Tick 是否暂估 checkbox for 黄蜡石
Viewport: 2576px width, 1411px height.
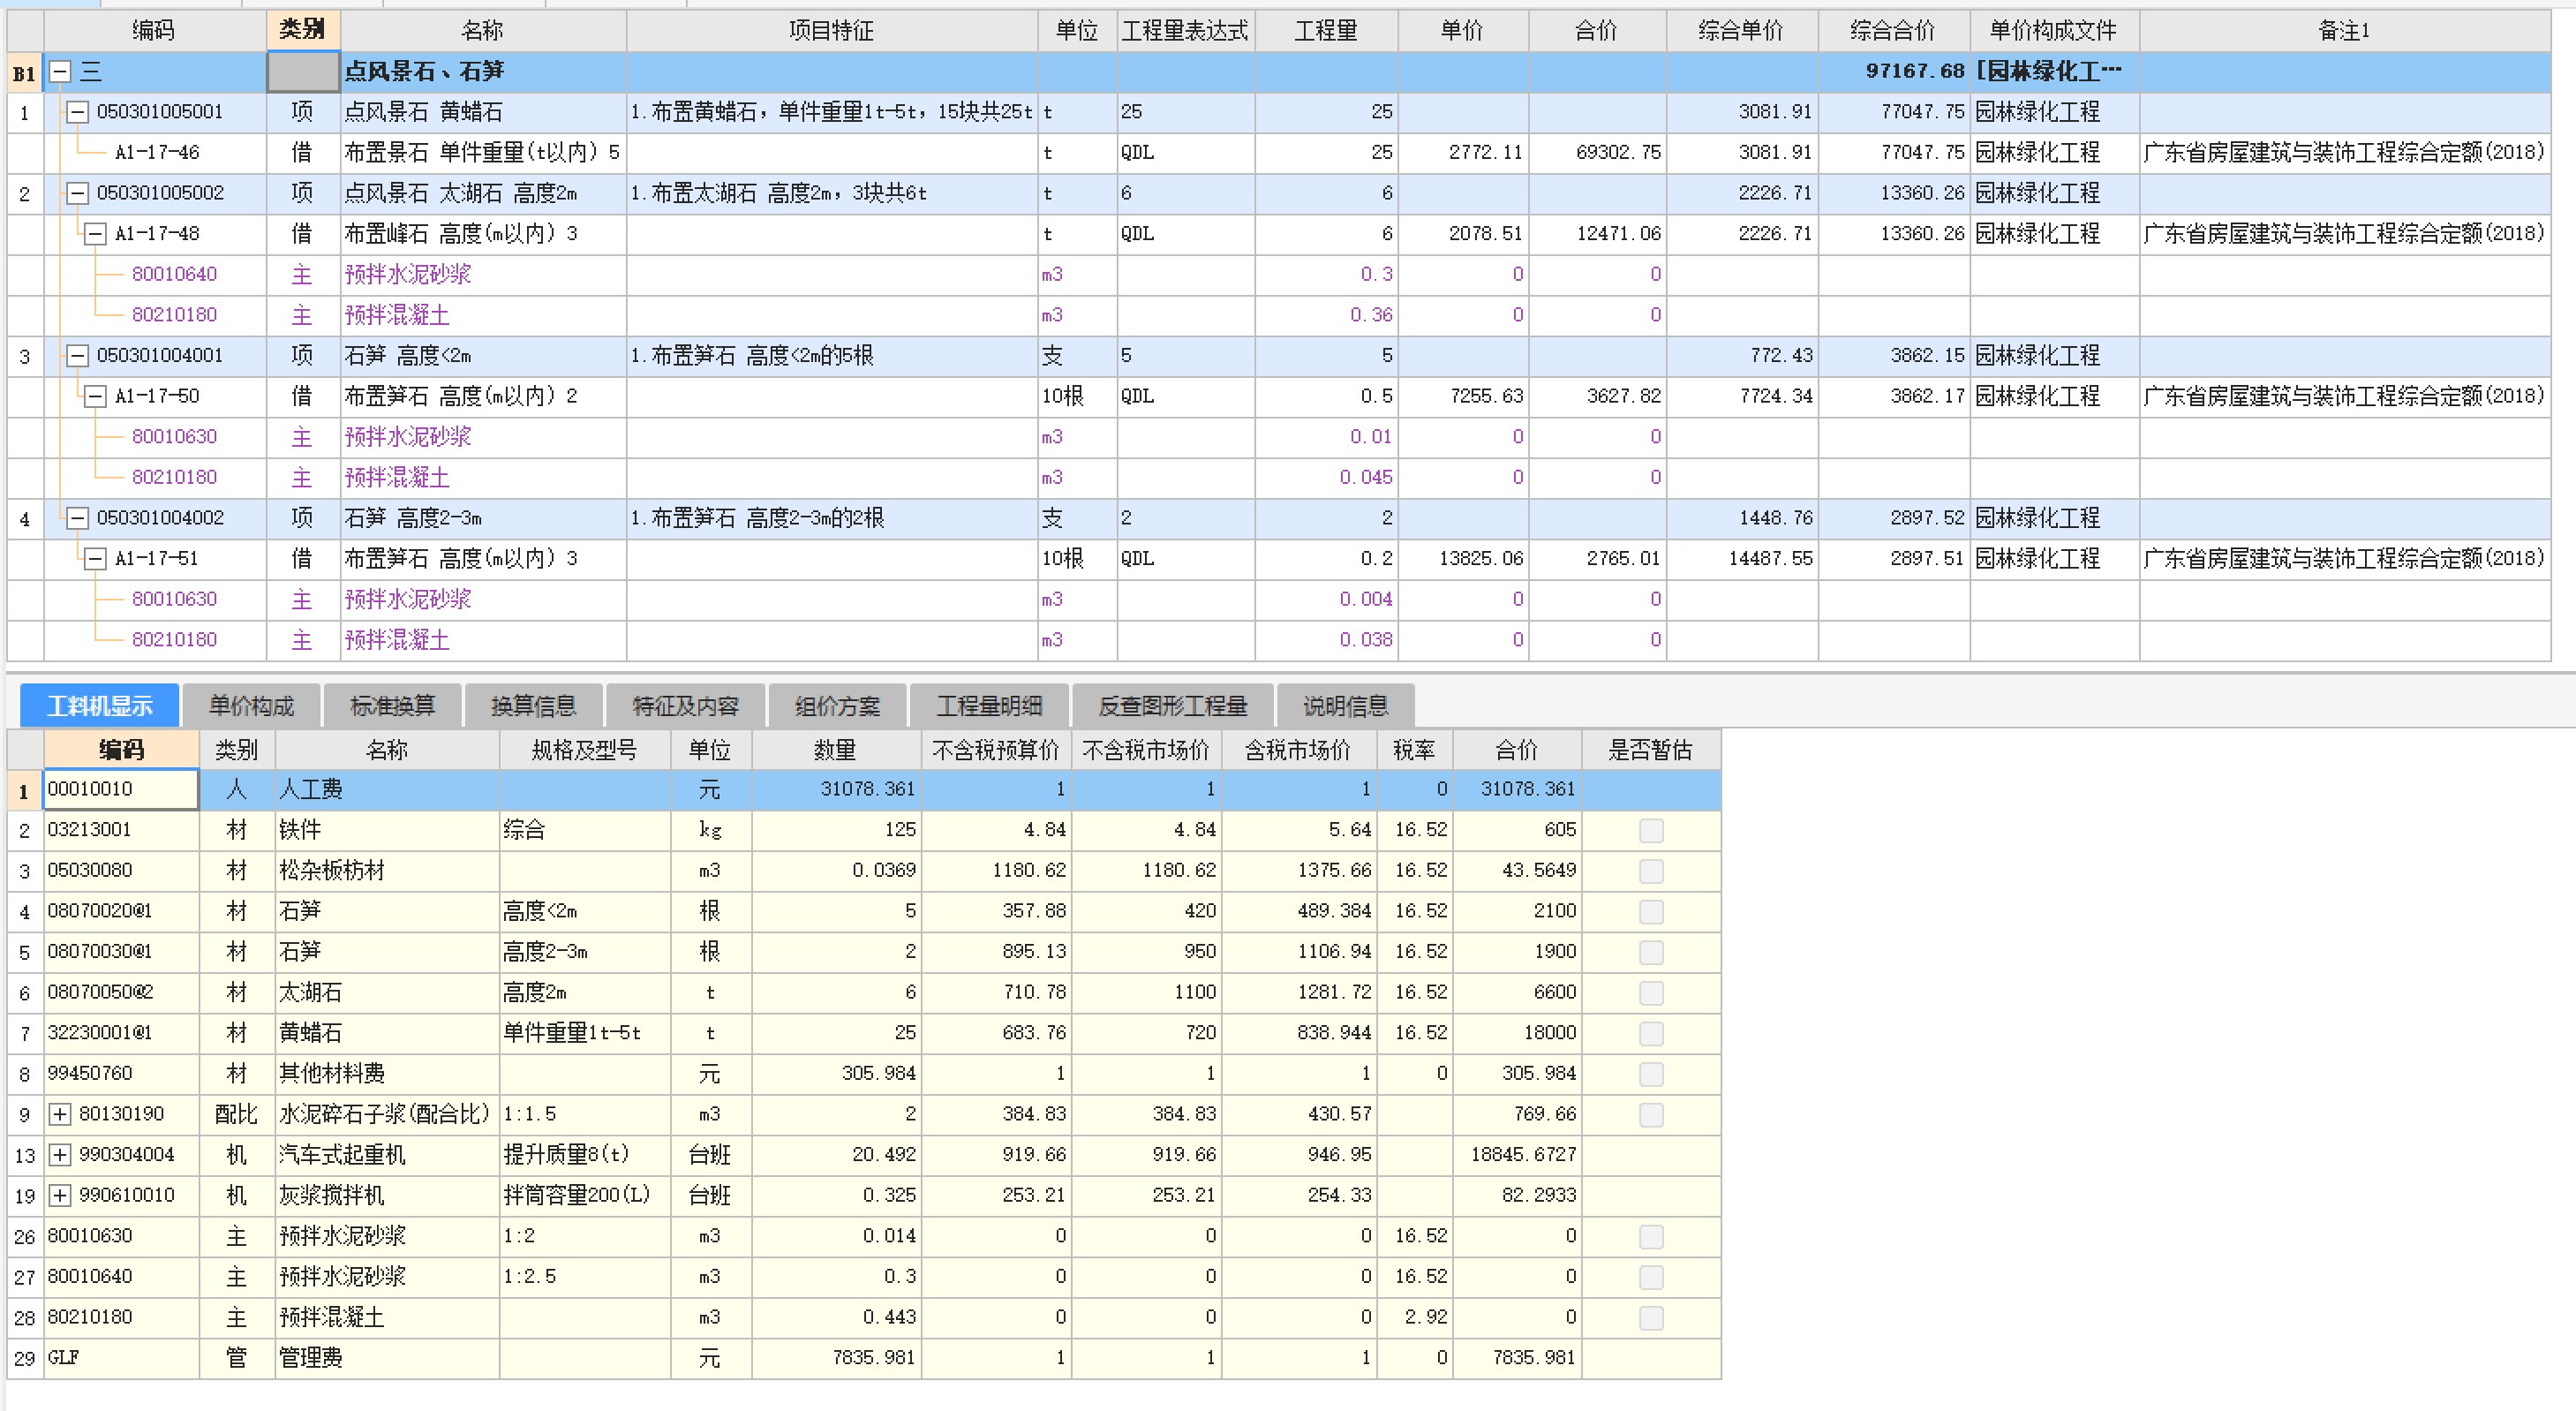1651,1033
